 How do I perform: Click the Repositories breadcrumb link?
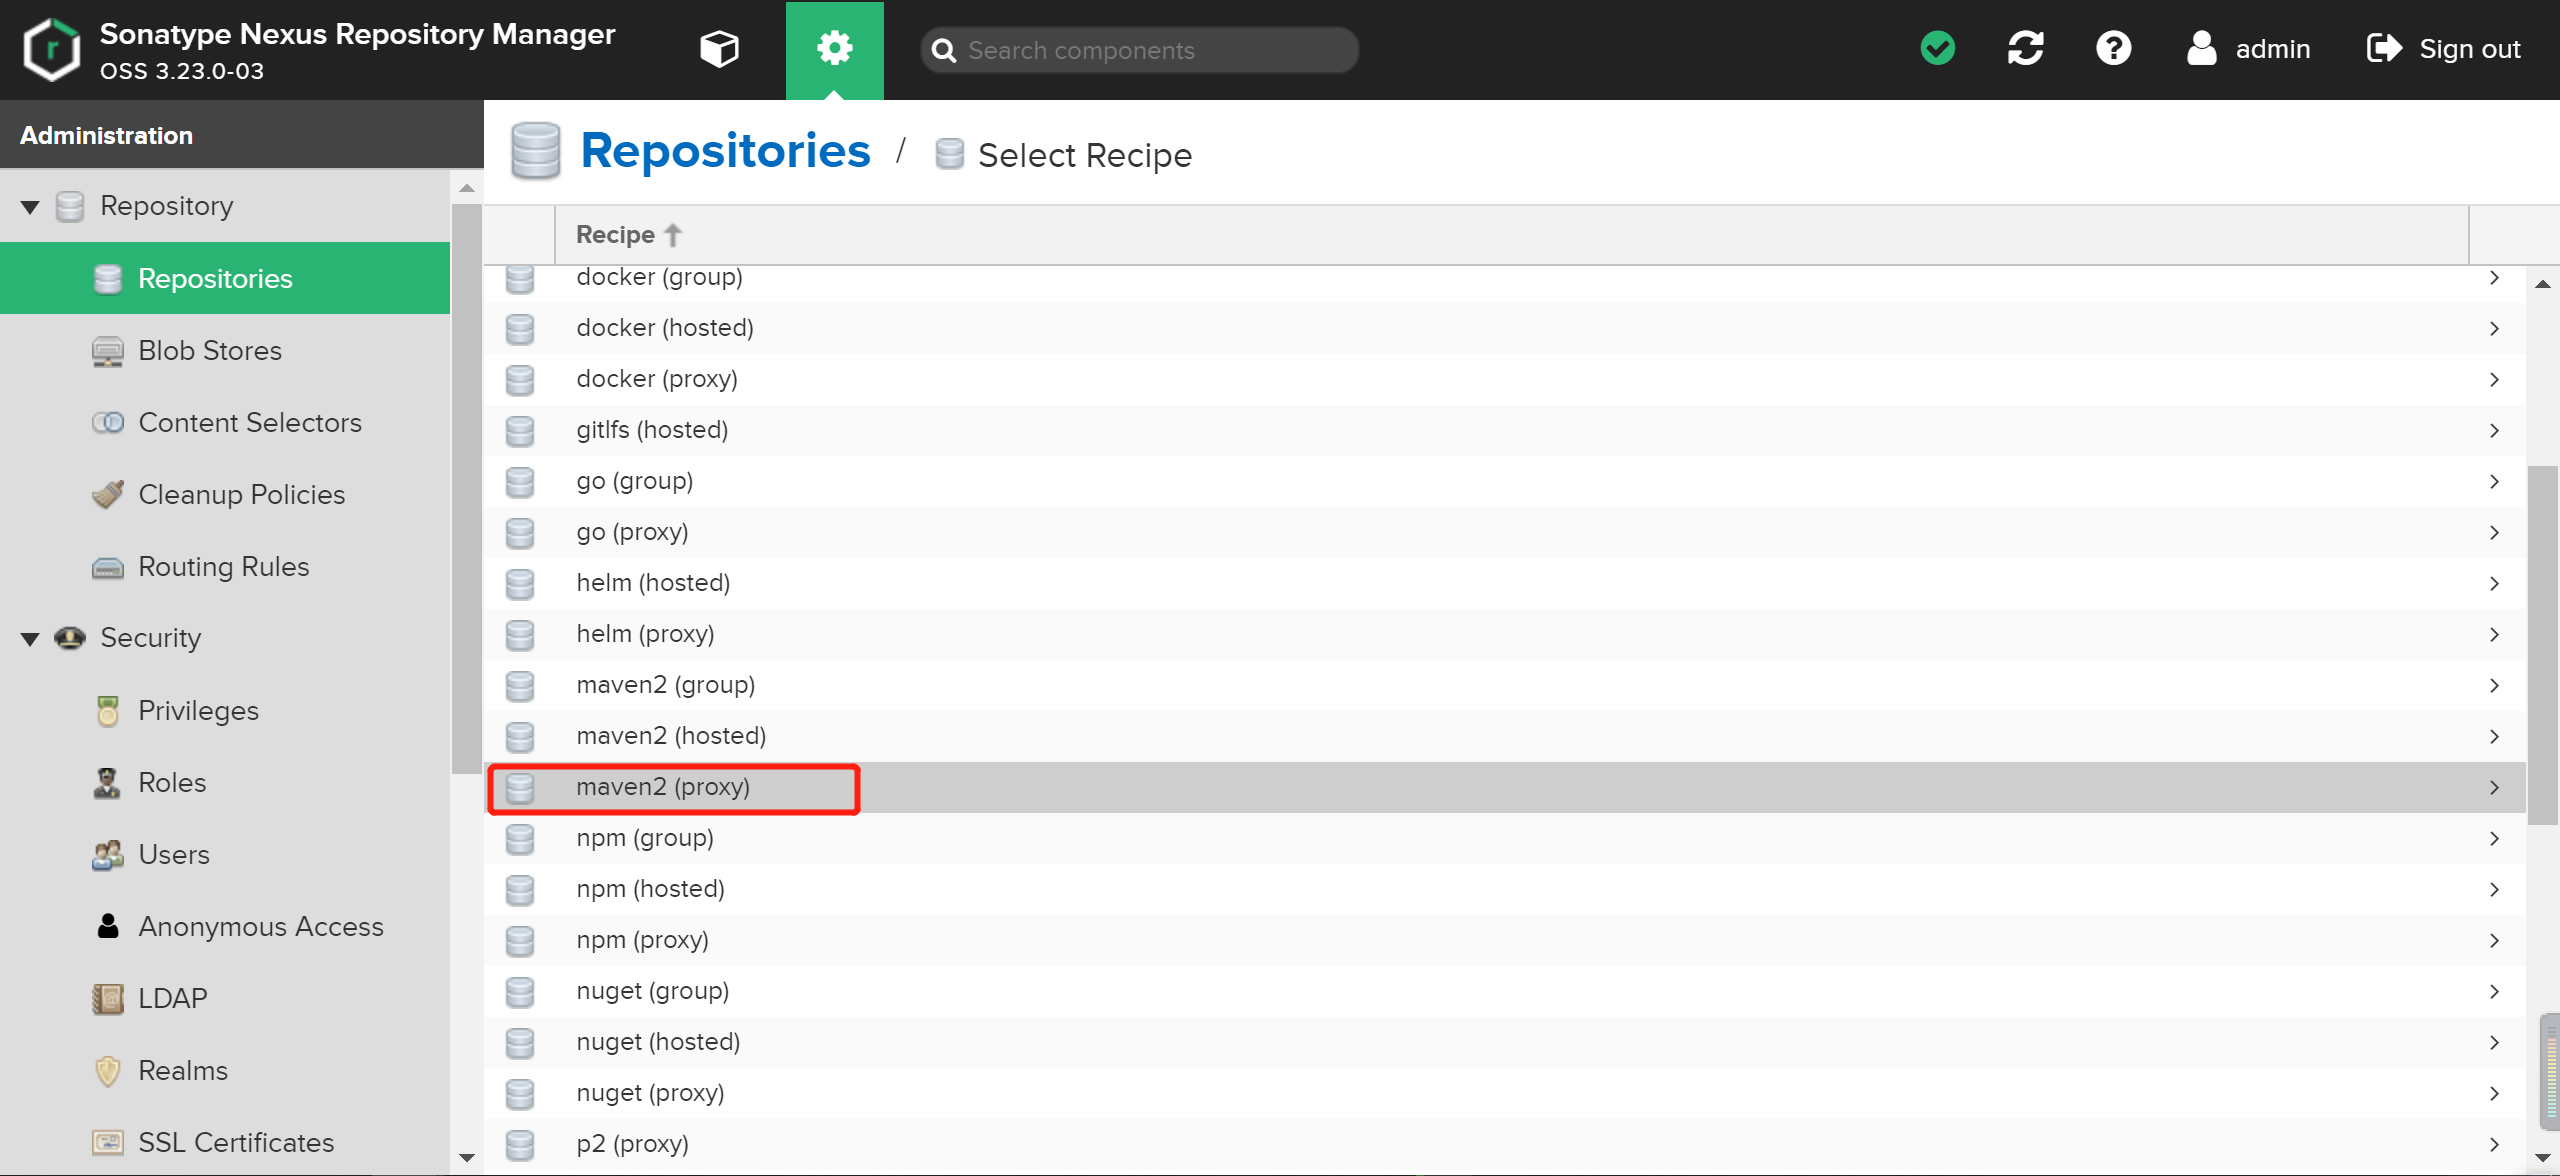click(x=725, y=151)
